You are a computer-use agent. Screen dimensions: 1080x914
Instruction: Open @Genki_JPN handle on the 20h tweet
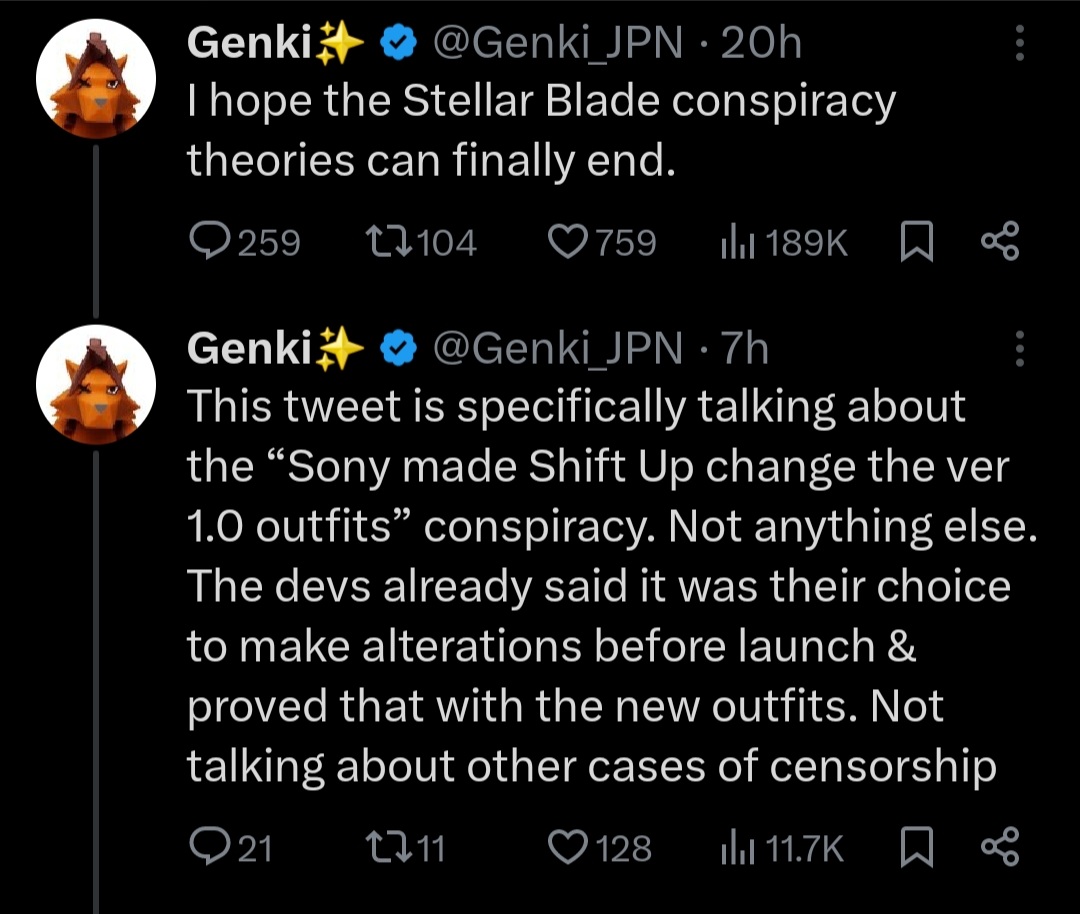coord(557,43)
